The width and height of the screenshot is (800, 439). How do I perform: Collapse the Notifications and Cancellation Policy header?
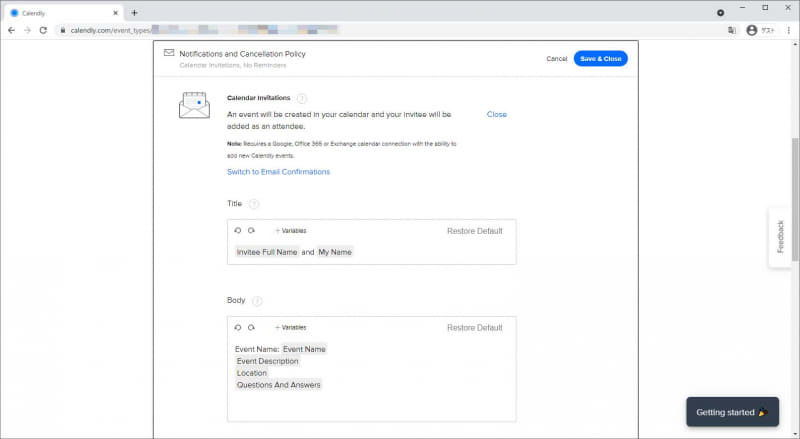[x=242, y=54]
